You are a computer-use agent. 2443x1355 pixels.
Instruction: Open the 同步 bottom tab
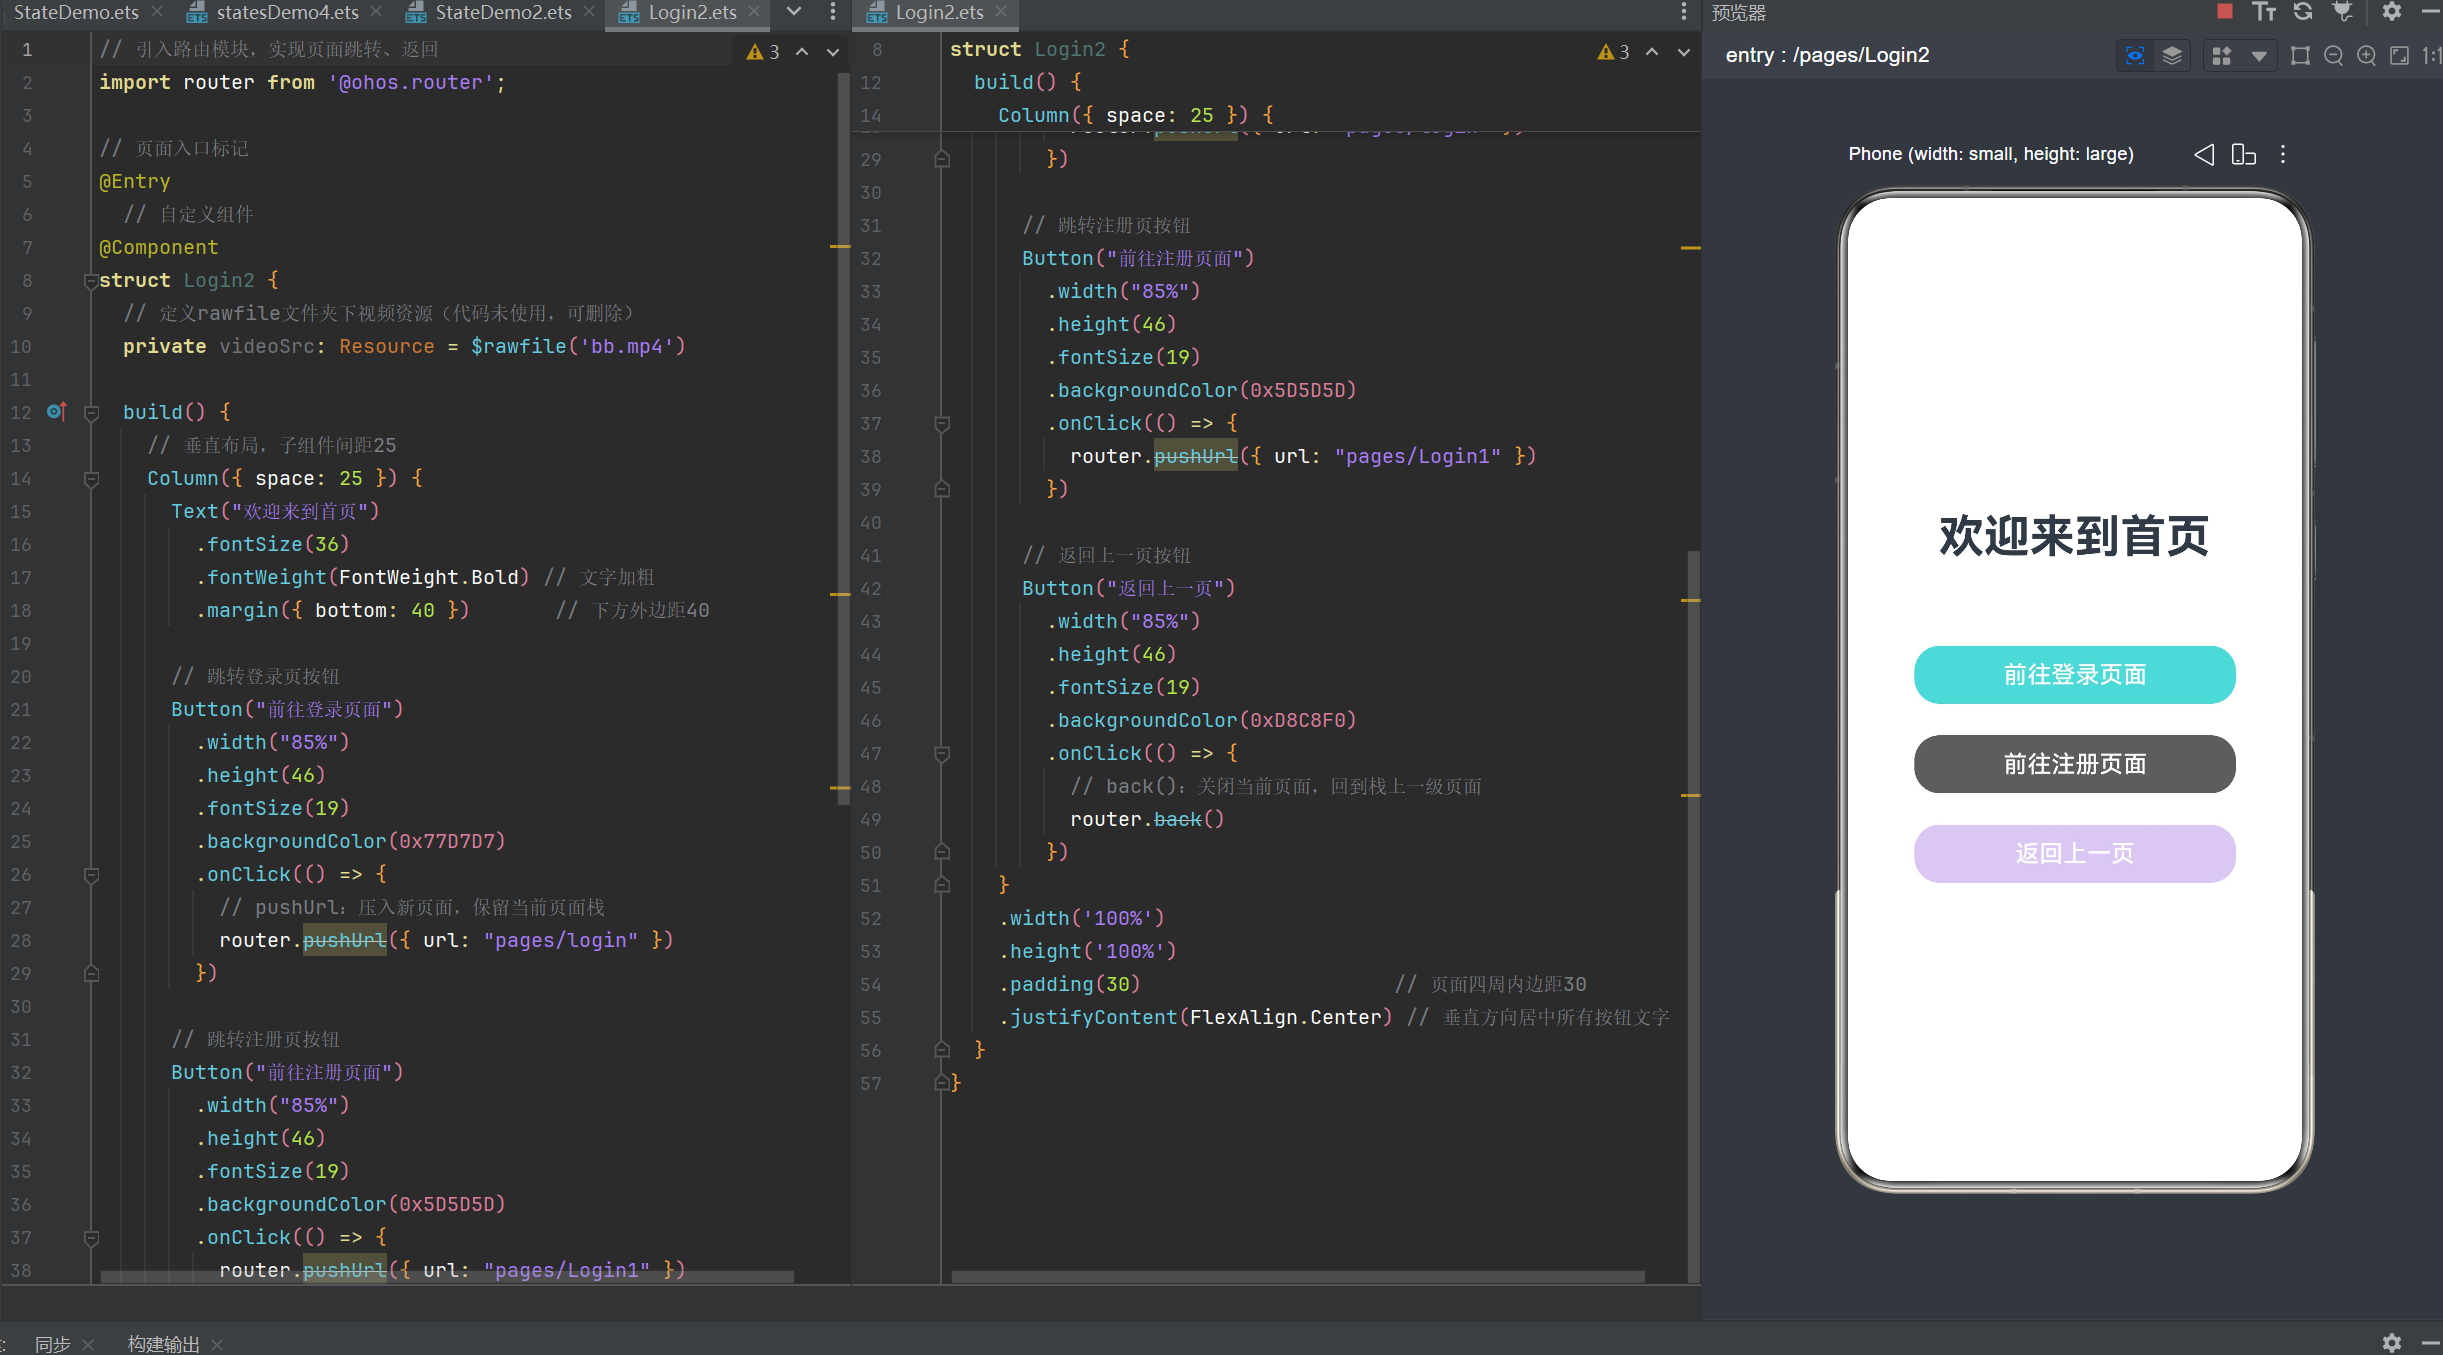click(52, 1344)
